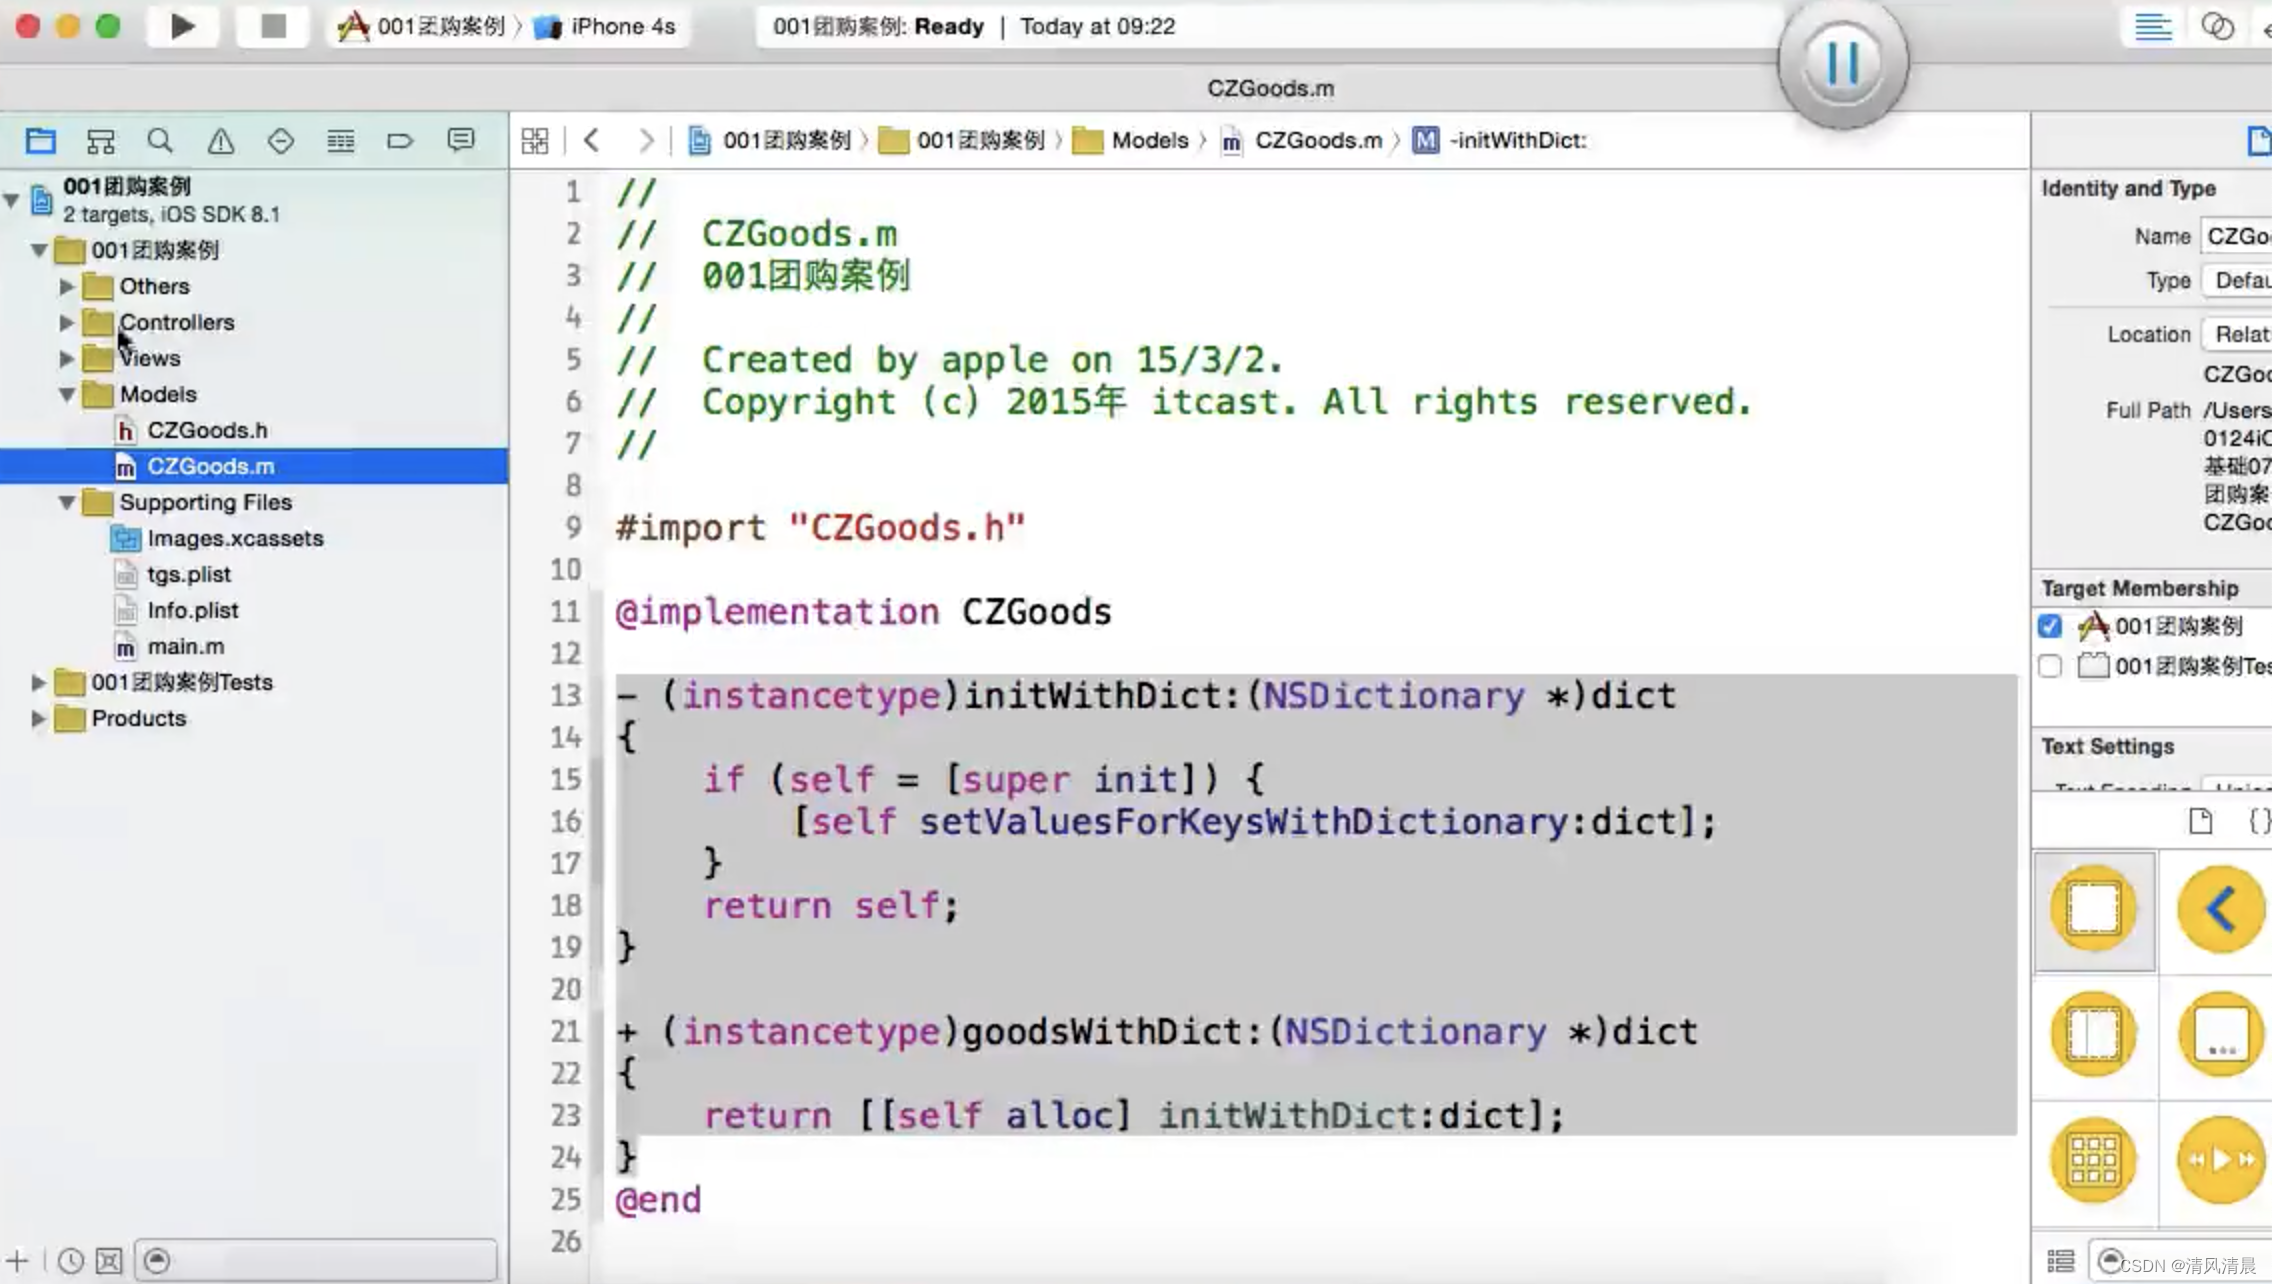Open the Breakpoint navigator icon
This screenshot has width=2272, height=1284.
399,141
